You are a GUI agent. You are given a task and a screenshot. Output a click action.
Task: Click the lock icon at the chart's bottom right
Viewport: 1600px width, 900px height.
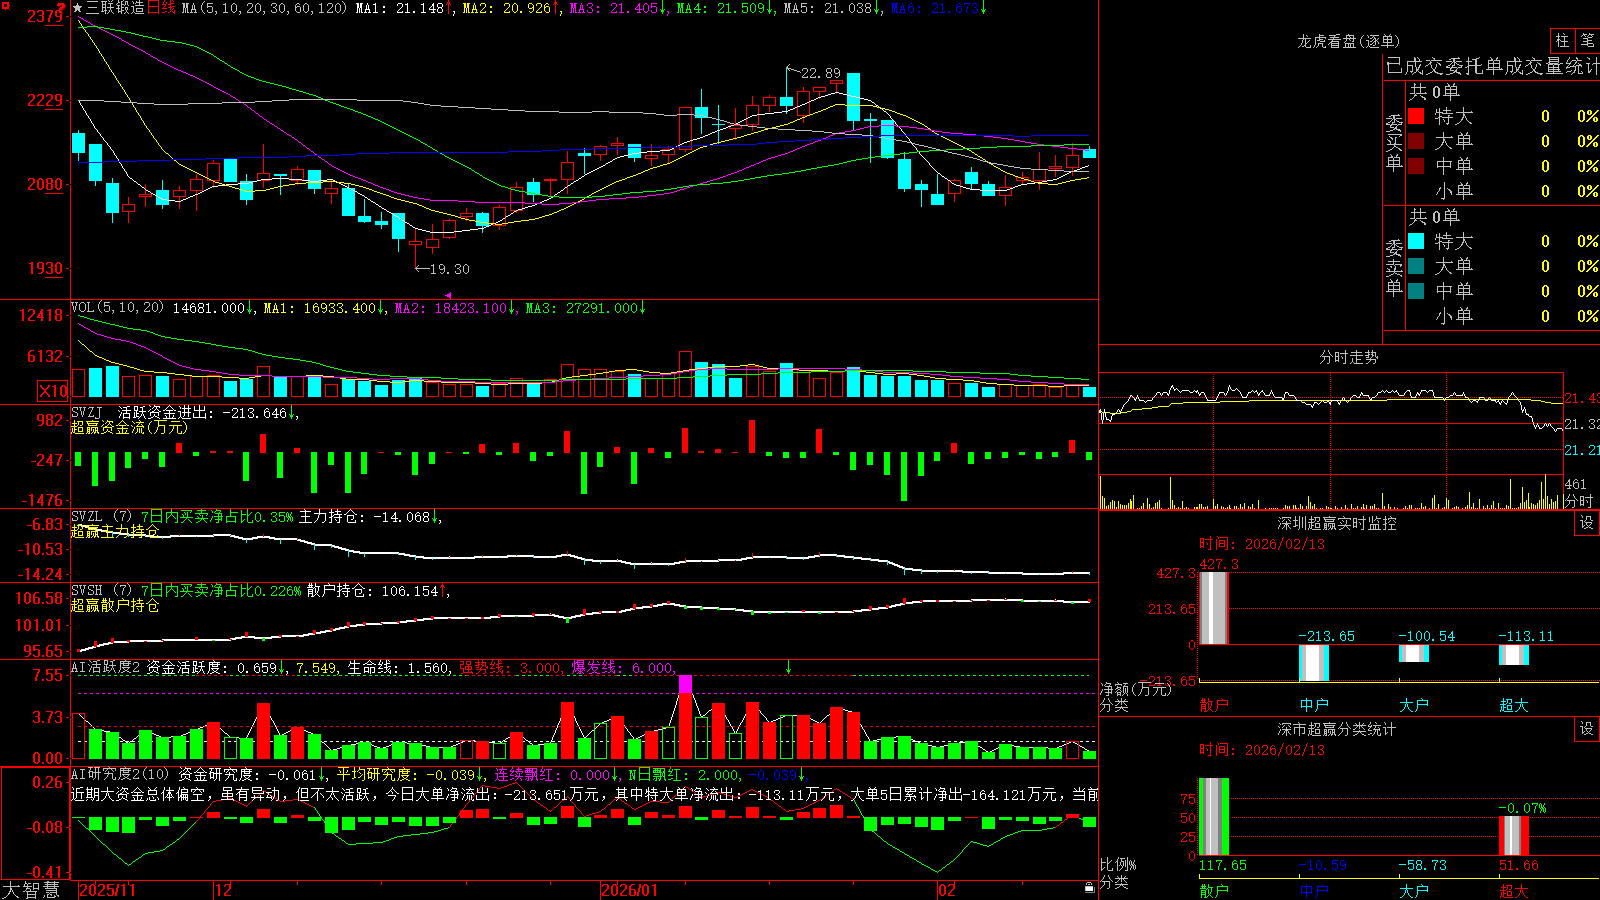coord(1089,887)
